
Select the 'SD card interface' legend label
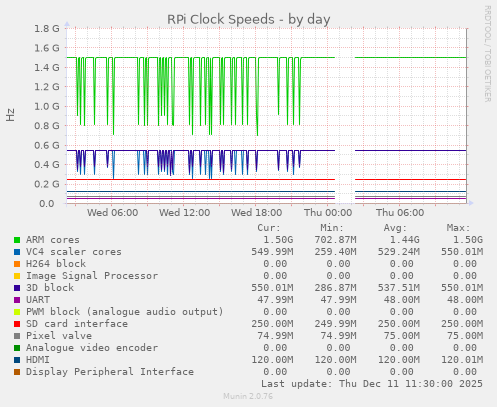(77, 324)
